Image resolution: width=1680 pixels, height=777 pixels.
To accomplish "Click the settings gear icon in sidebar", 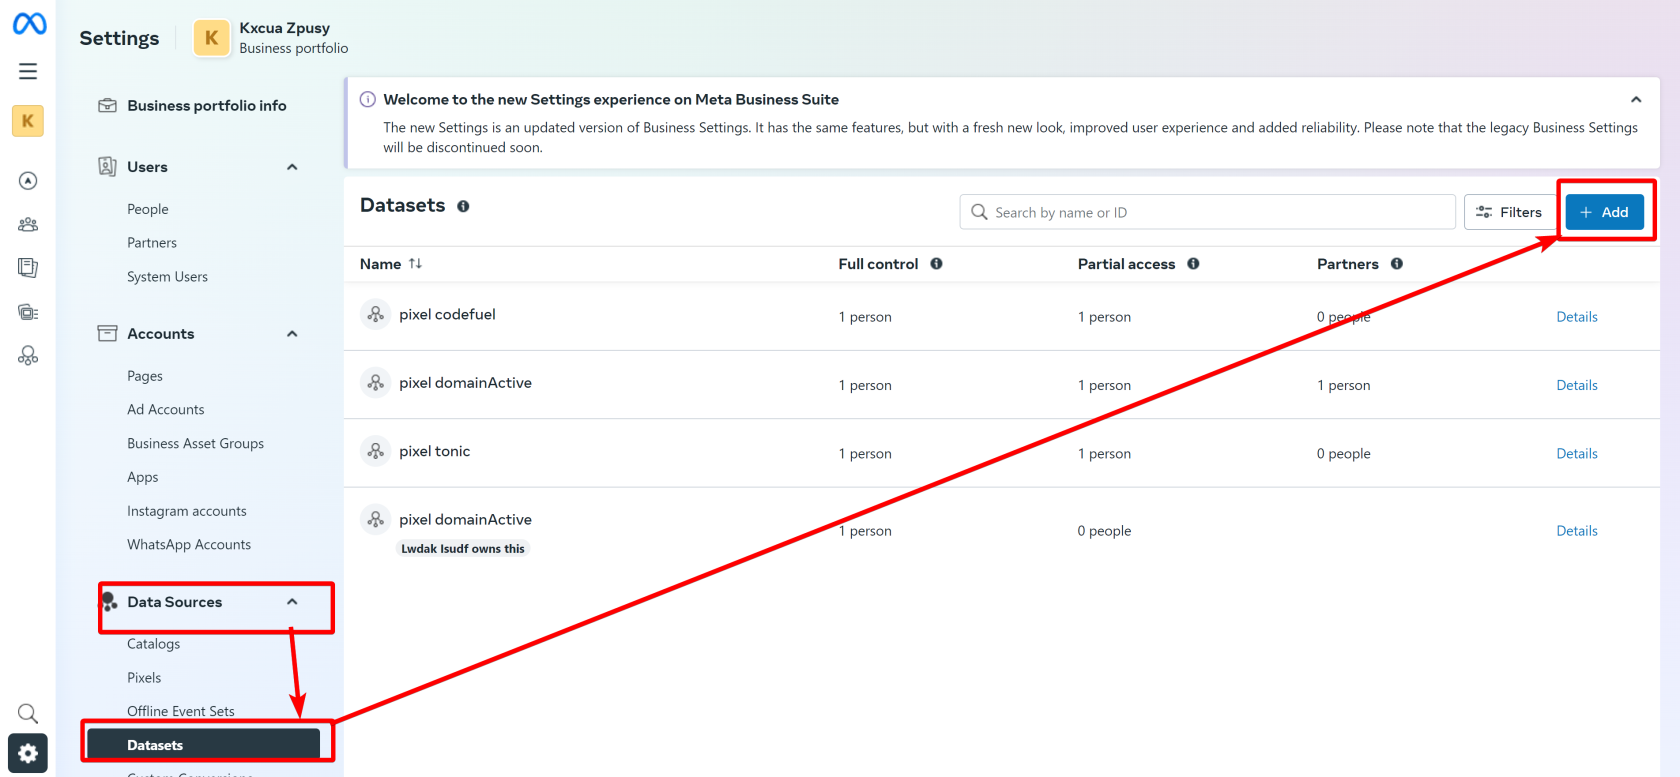I will [x=28, y=753].
